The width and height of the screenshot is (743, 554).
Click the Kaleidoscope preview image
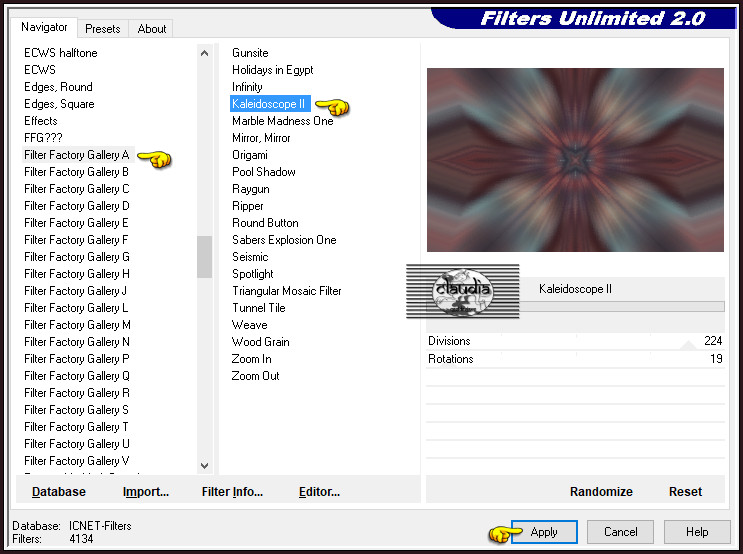coord(575,160)
